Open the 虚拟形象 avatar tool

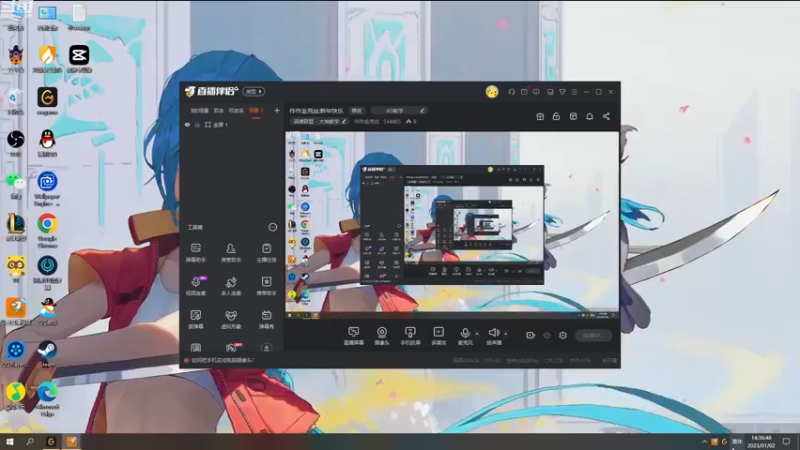pyautogui.click(x=231, y=319)
